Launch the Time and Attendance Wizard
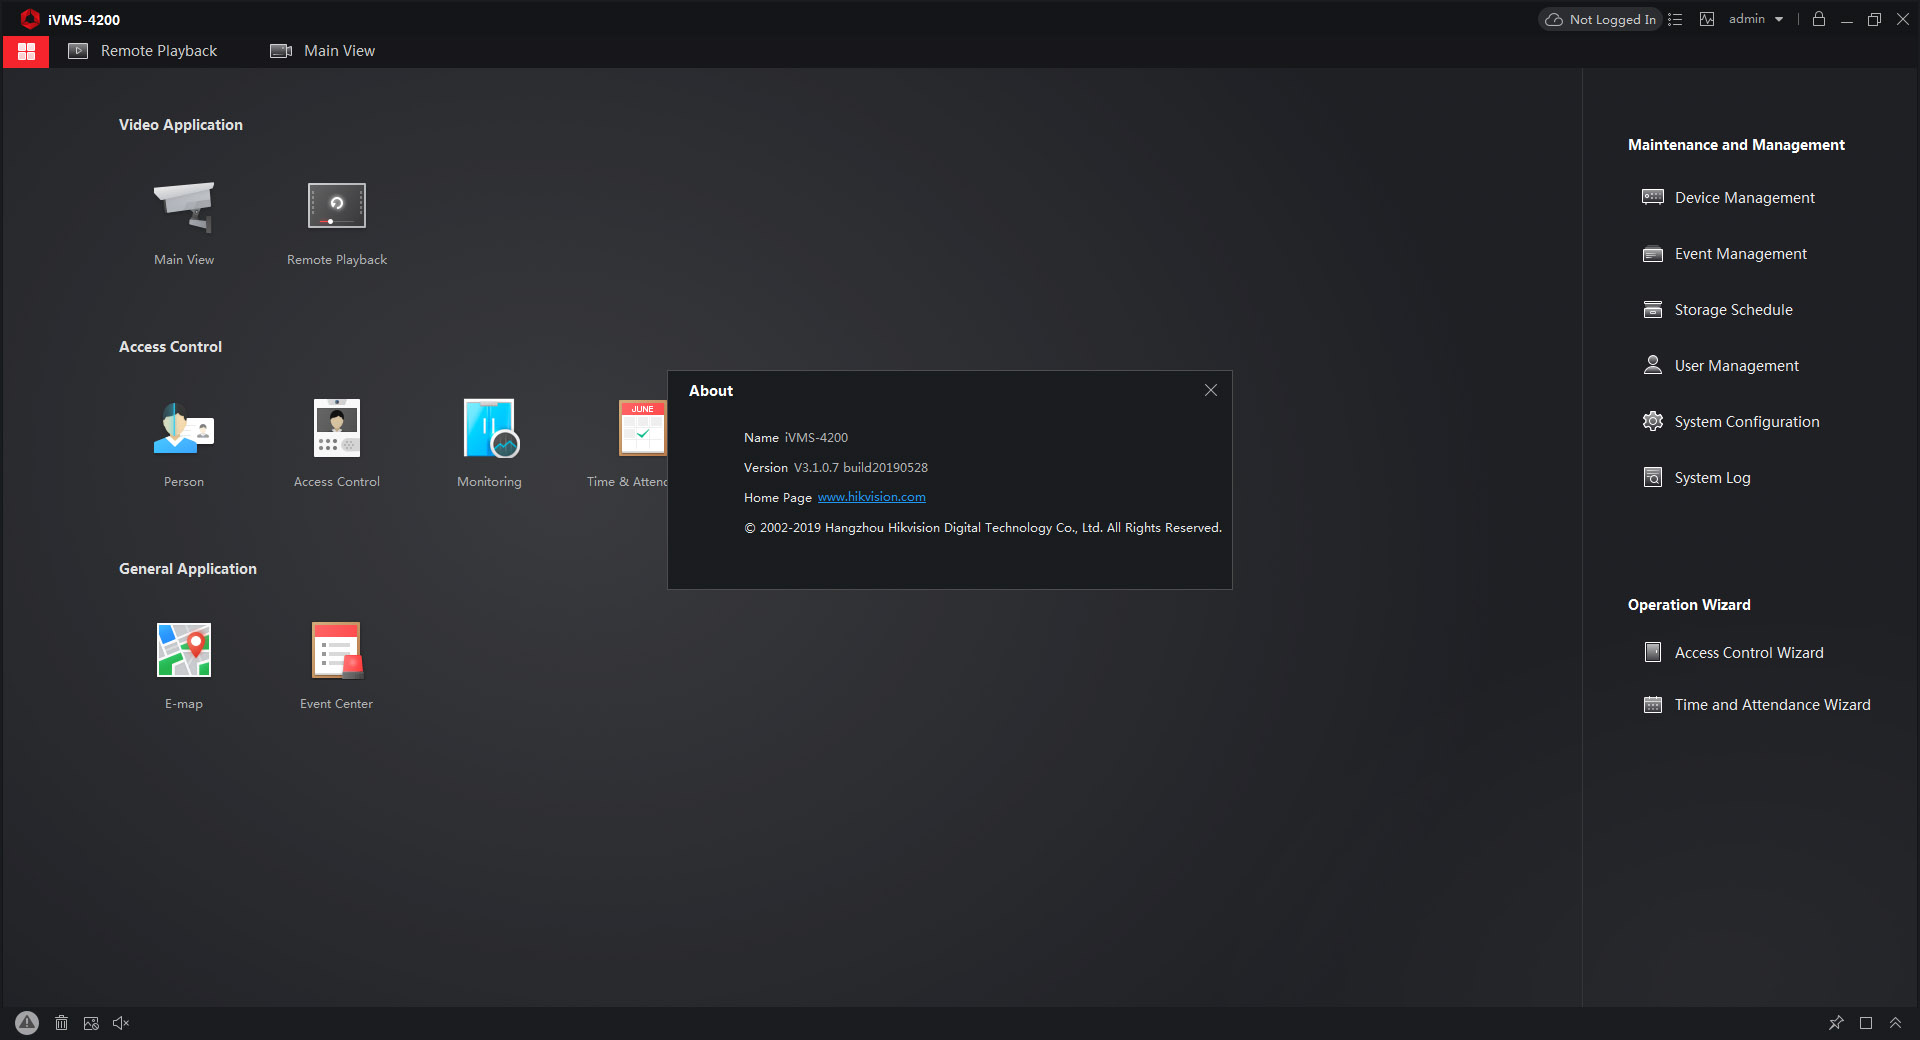 pos(1756,705)
